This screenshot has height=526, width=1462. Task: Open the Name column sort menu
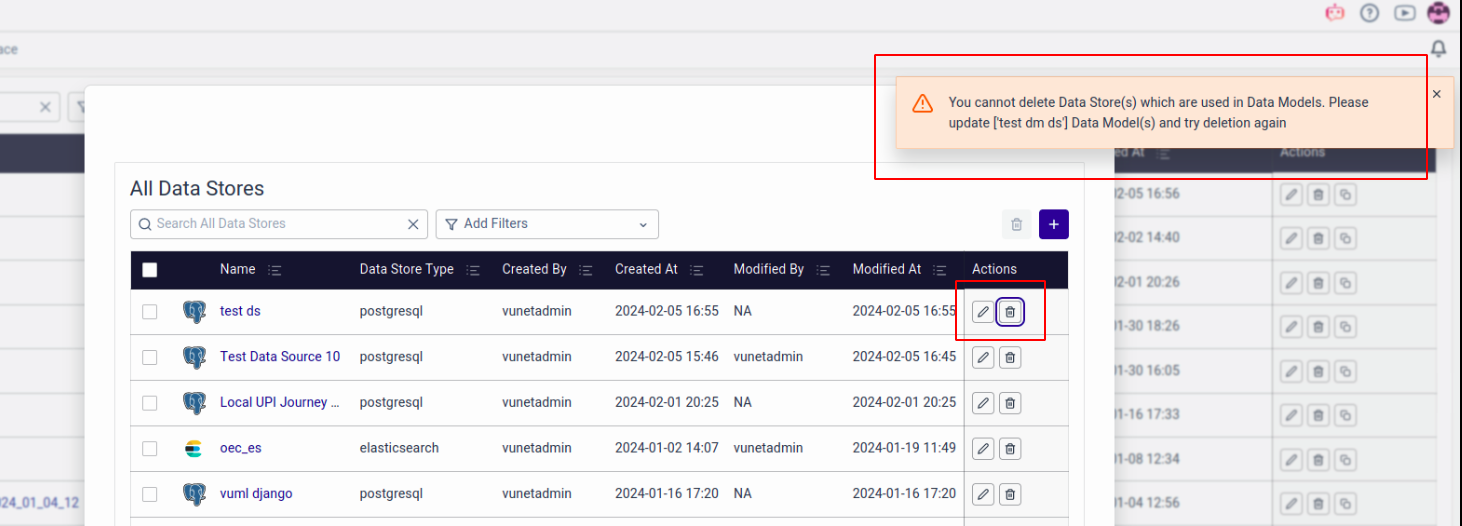[275, 270]
